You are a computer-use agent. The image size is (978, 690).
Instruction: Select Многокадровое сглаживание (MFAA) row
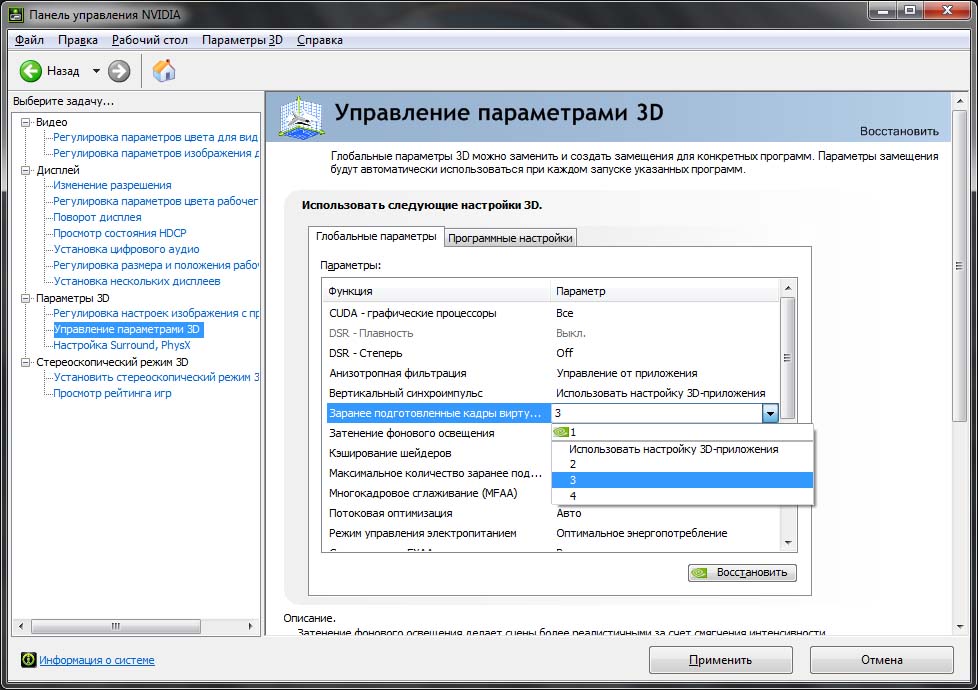[439, 493]
